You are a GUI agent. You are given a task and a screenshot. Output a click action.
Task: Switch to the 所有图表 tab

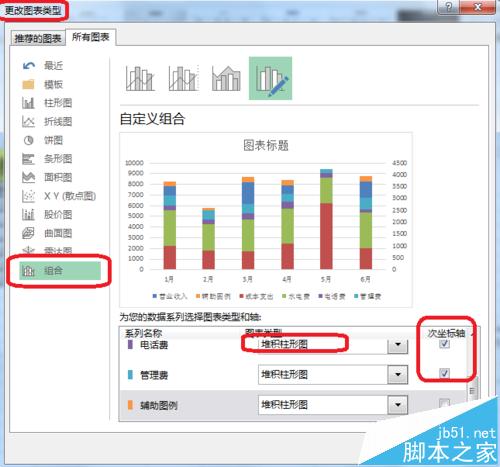pyautogui.click(x=91, y=37)
